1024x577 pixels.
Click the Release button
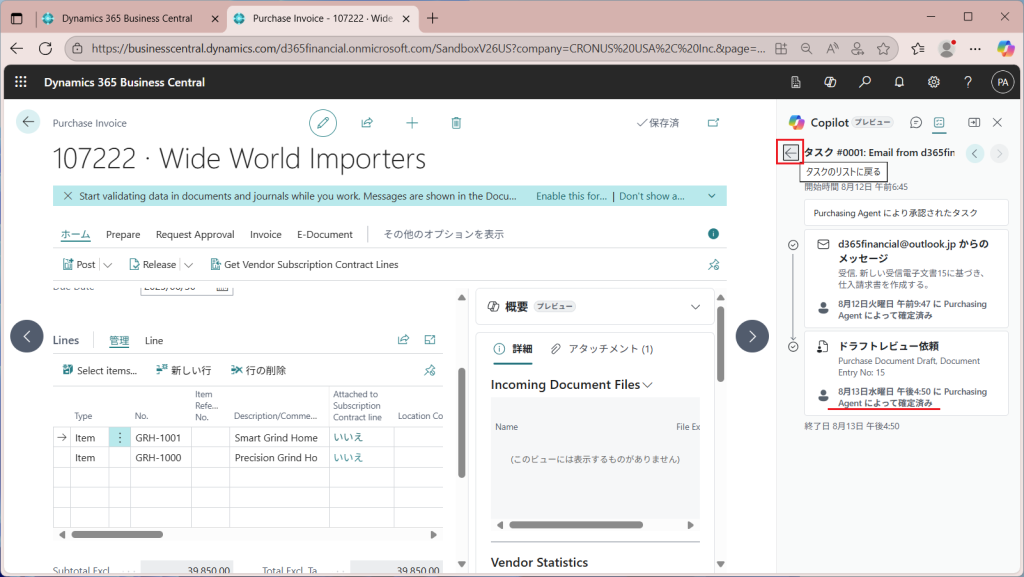pyautogui.click(x=153, y=264)
